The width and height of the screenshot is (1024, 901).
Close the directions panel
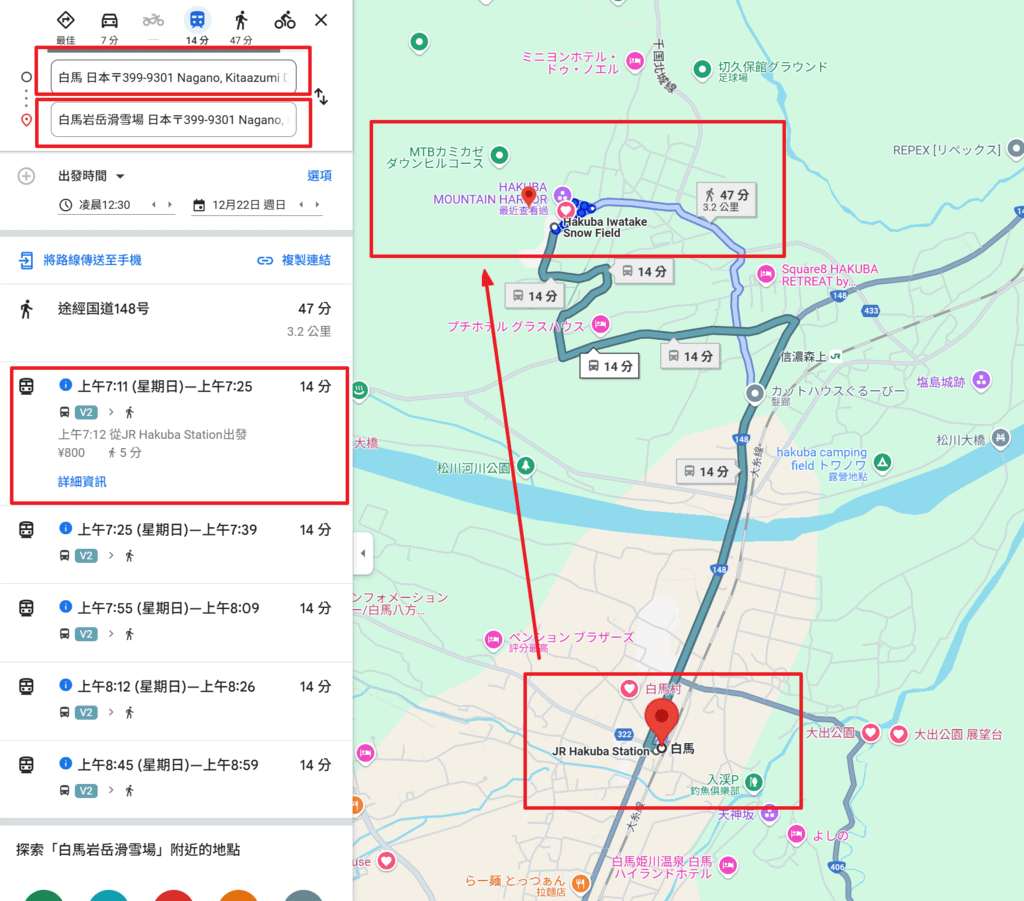321,20
